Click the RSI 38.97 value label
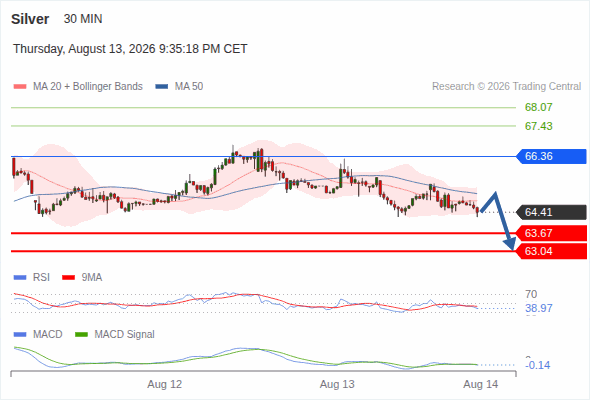Viewport: 590px width, 400px height. point(538,309)
